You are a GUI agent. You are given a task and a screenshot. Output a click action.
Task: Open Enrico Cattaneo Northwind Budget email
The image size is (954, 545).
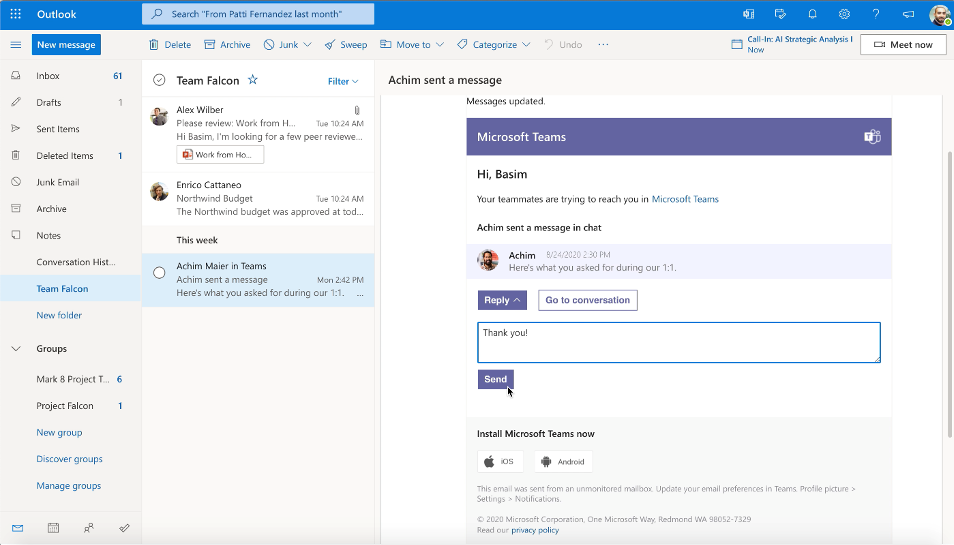pos(258,198)
